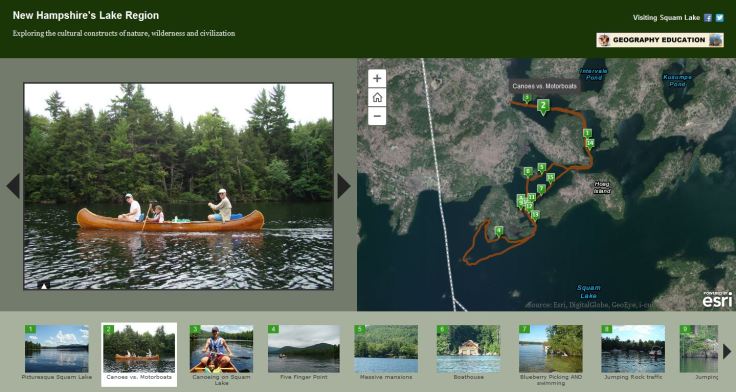This screenshot has height=392, width=736.
Task: Click 'Visiting Squam Lake' header text
Action: (666, 18)
